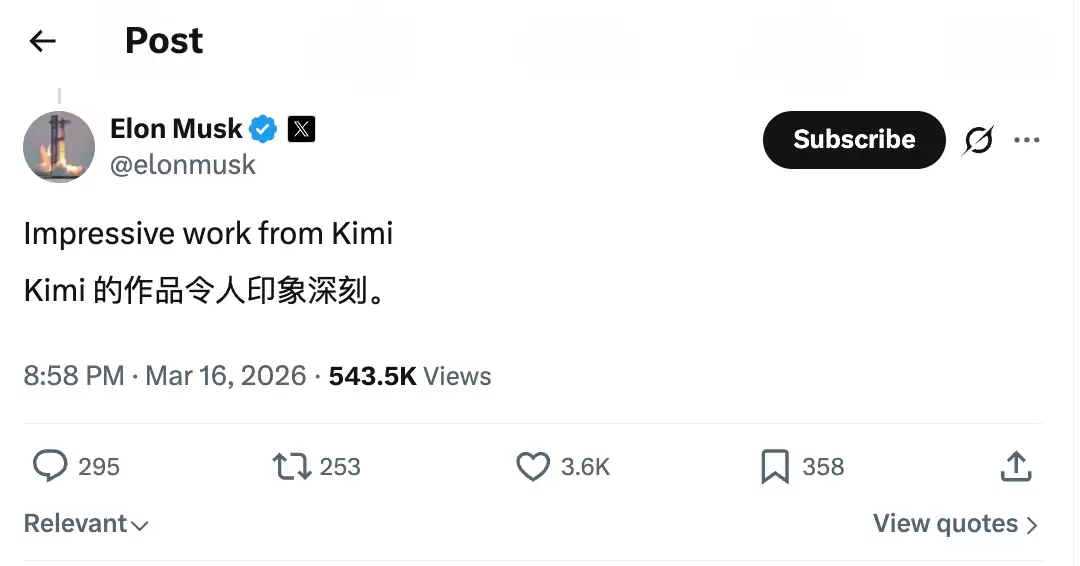Bookmark the post with the bookmark icon

[x=775, y=467]
